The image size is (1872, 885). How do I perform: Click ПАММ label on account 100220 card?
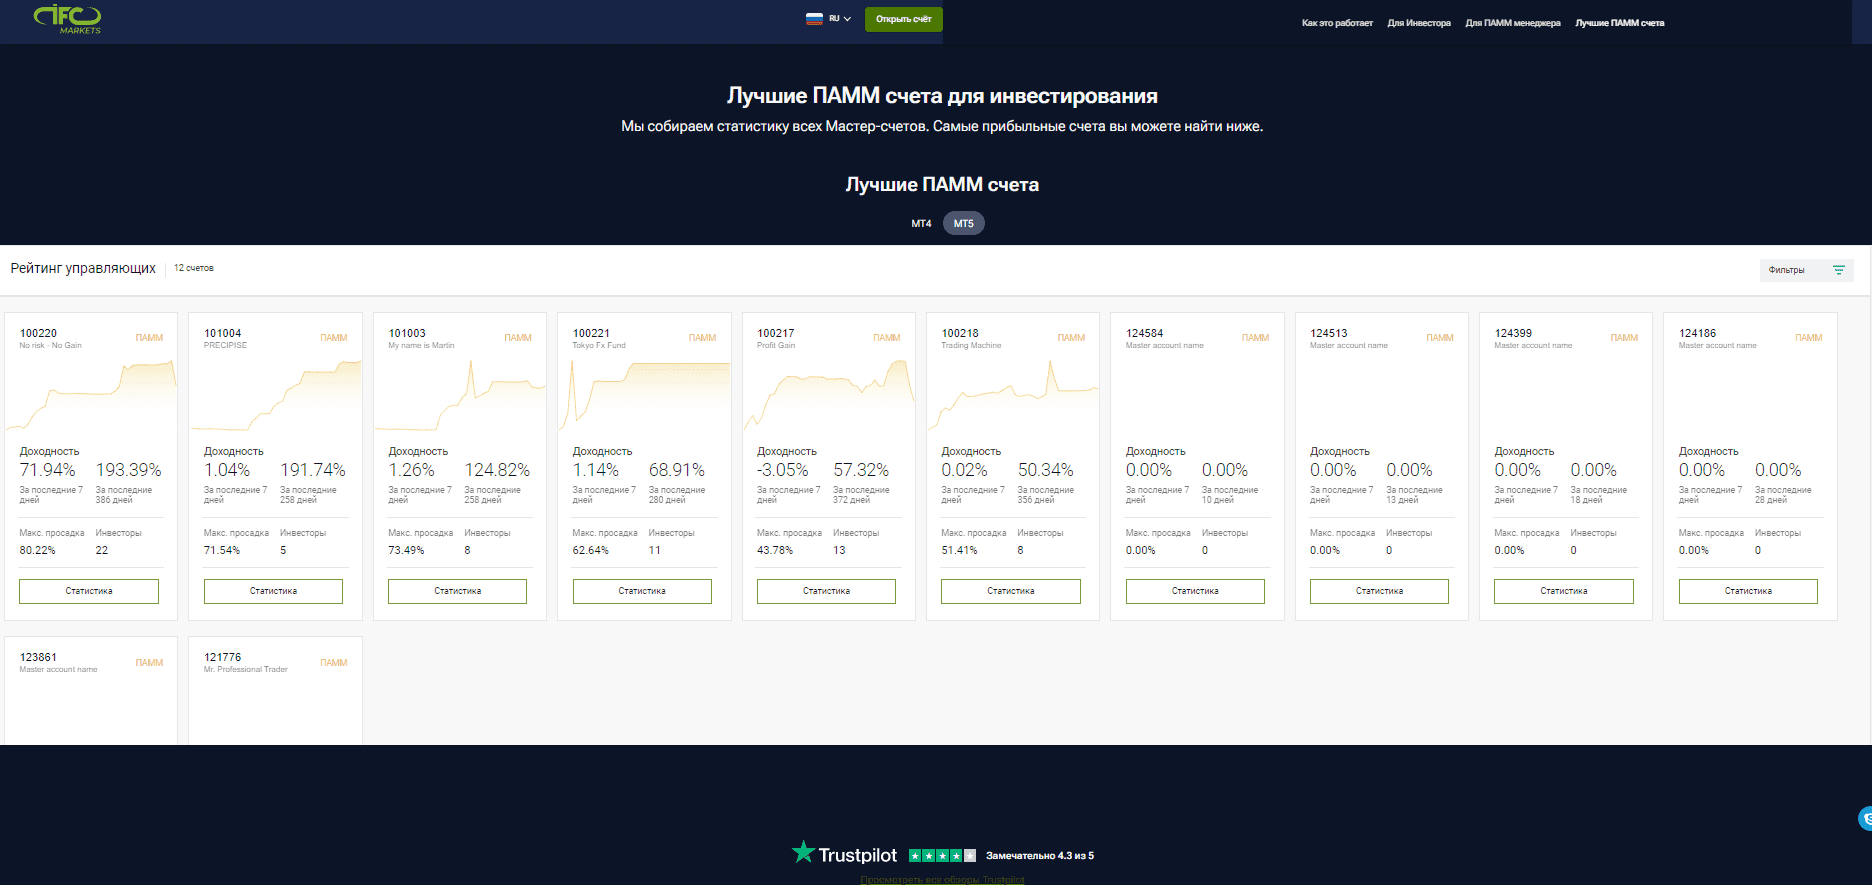point(149,338)
